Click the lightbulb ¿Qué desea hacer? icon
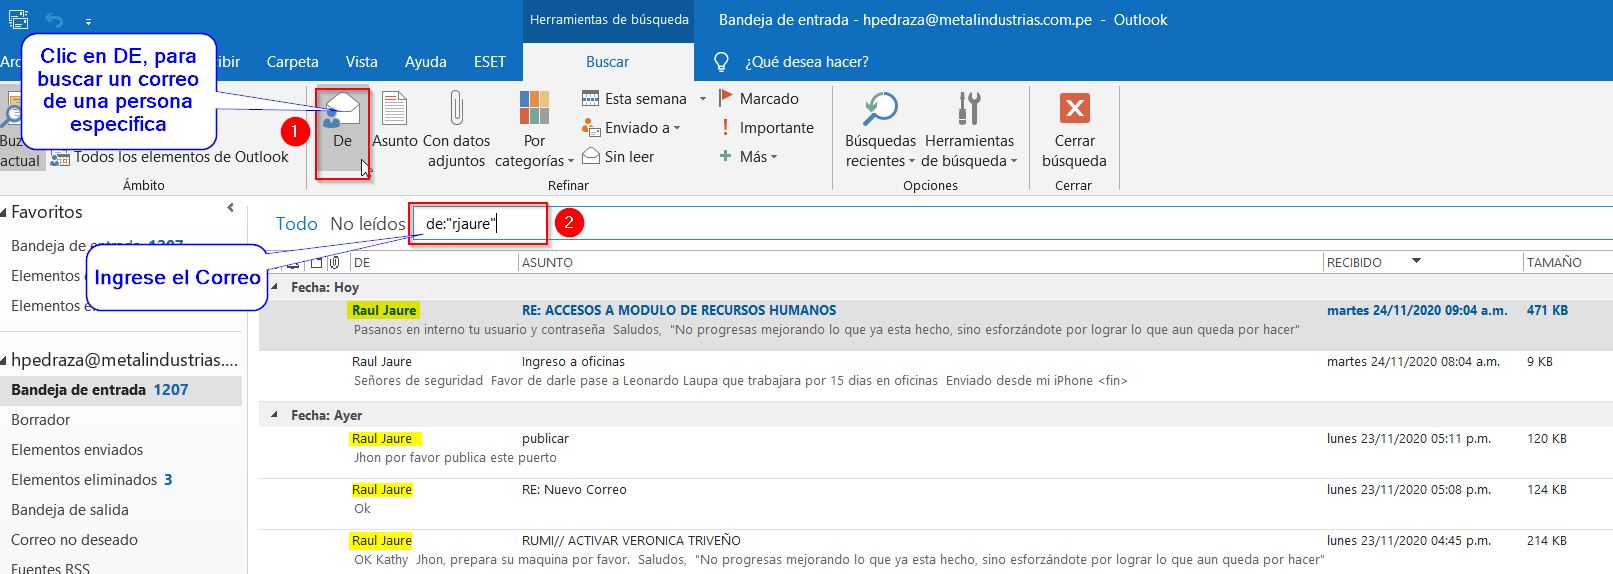1613x574 pixels. point(721,62)
